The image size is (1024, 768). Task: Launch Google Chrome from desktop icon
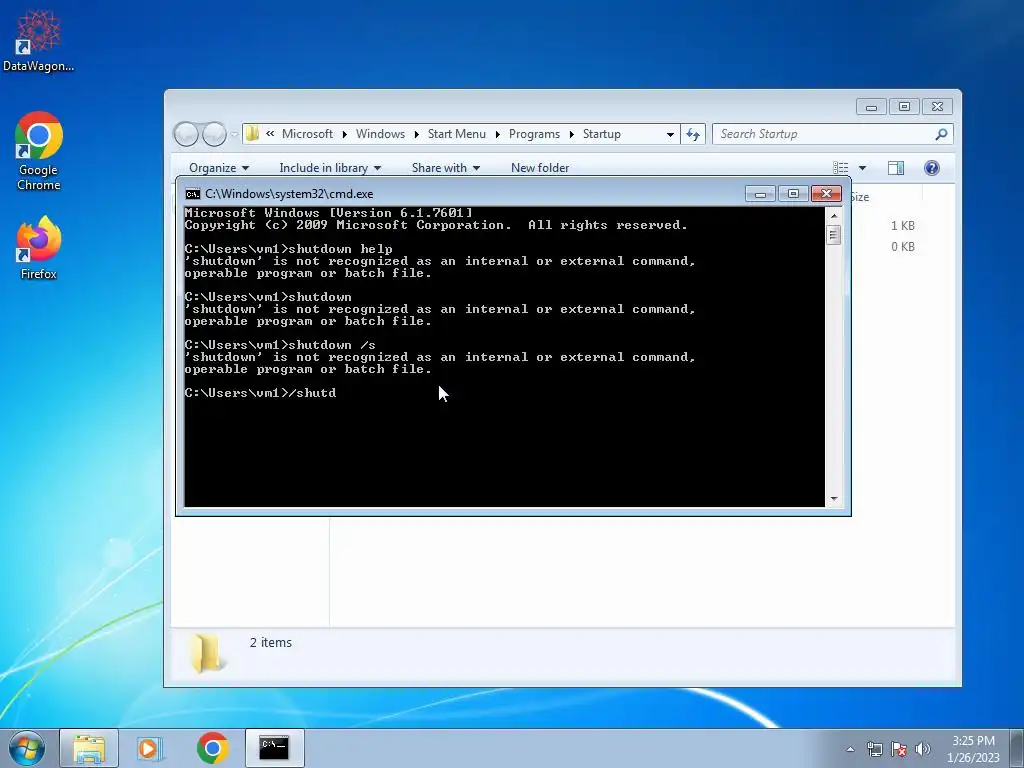(39, 152)
